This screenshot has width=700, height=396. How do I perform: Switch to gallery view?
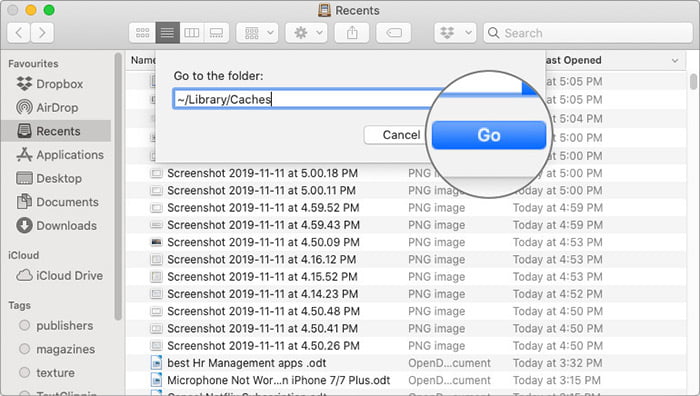tap(217, 33)
